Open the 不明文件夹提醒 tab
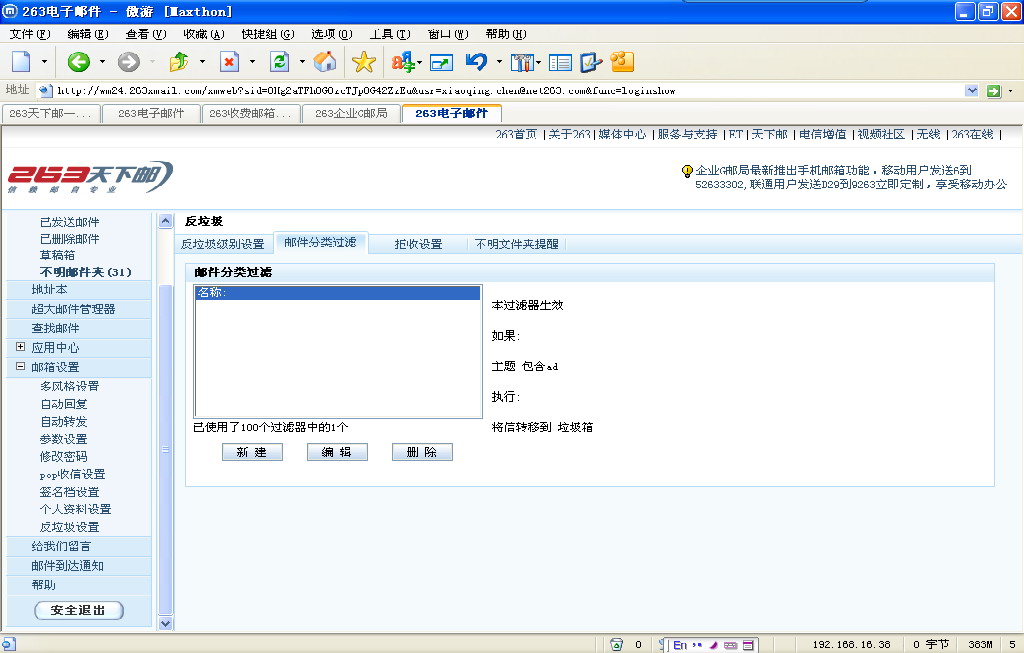Screen dimensions: 1024x653 pyautogui.click(x=517, y=244)
